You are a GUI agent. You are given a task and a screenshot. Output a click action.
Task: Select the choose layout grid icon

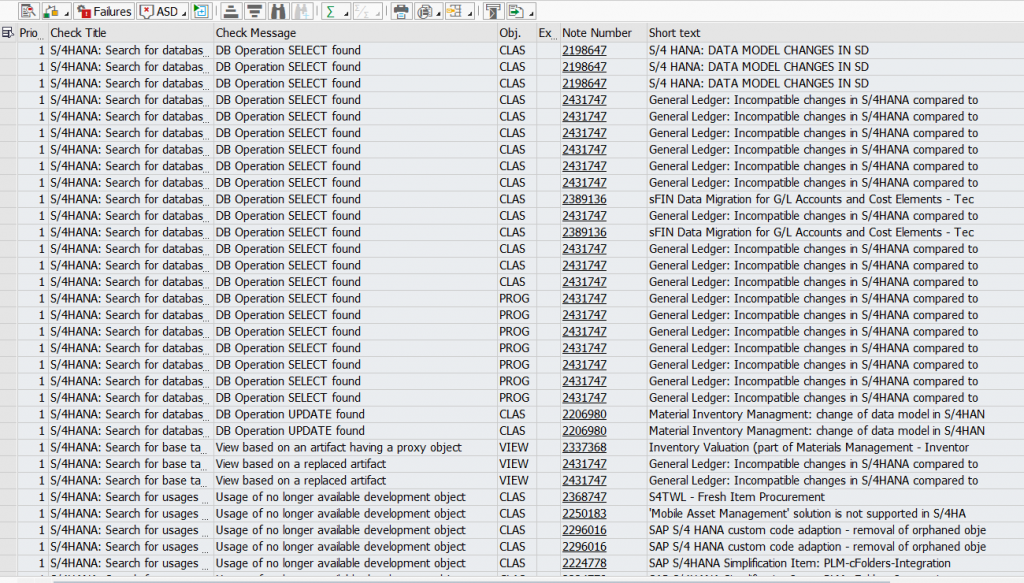click(x=455, y=11)
